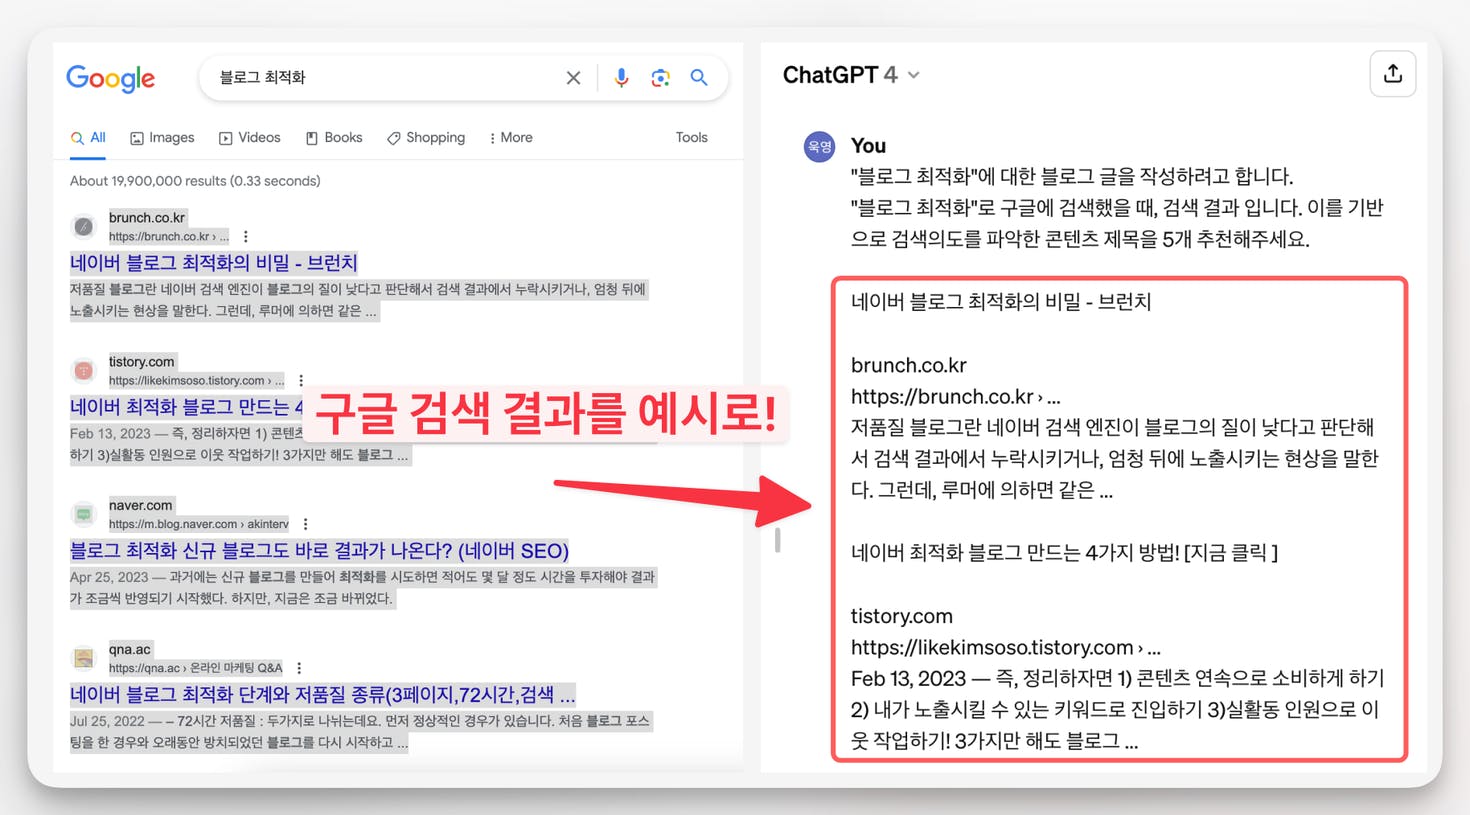Open the '네이버 최적화 블로그 만드는' result link

pos(187,407)
